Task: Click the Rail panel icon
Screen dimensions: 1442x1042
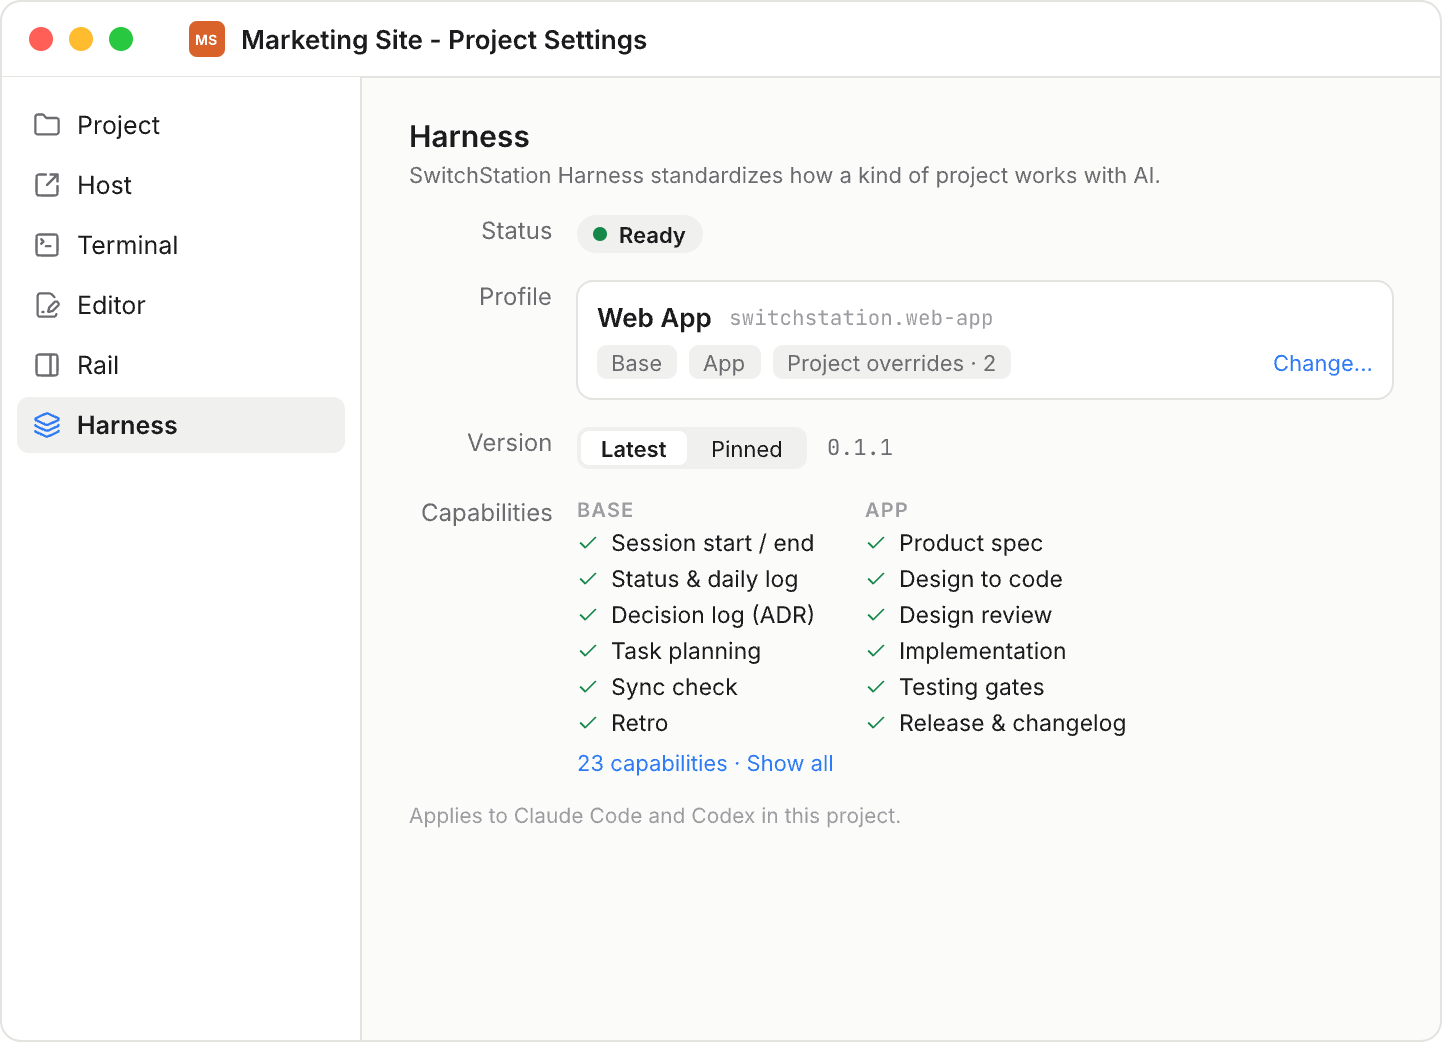Action: 47,365
